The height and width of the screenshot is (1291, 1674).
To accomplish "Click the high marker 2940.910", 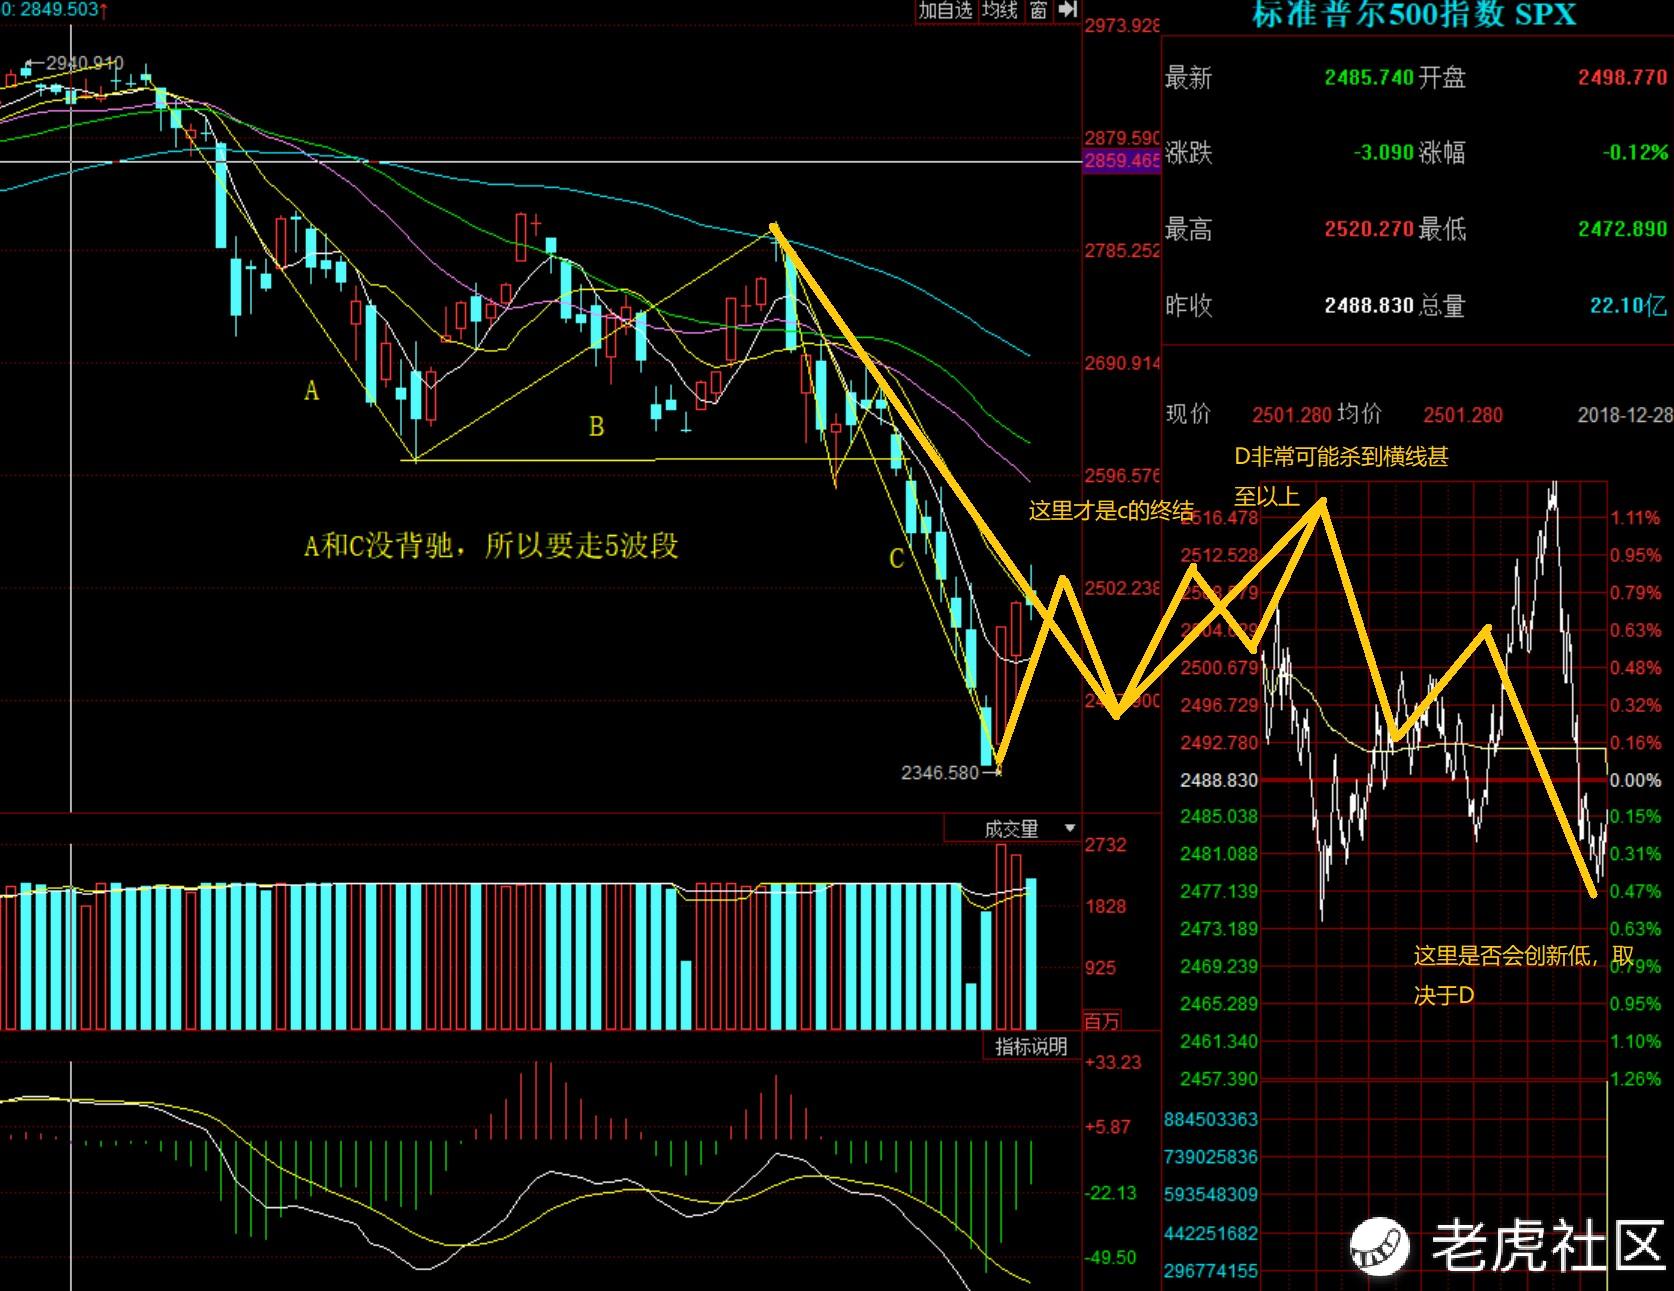I will click(x=85, y=63).
